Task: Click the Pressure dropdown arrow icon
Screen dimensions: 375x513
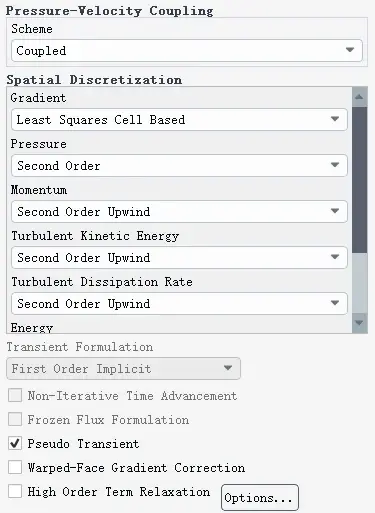Action: pos(335,165)
